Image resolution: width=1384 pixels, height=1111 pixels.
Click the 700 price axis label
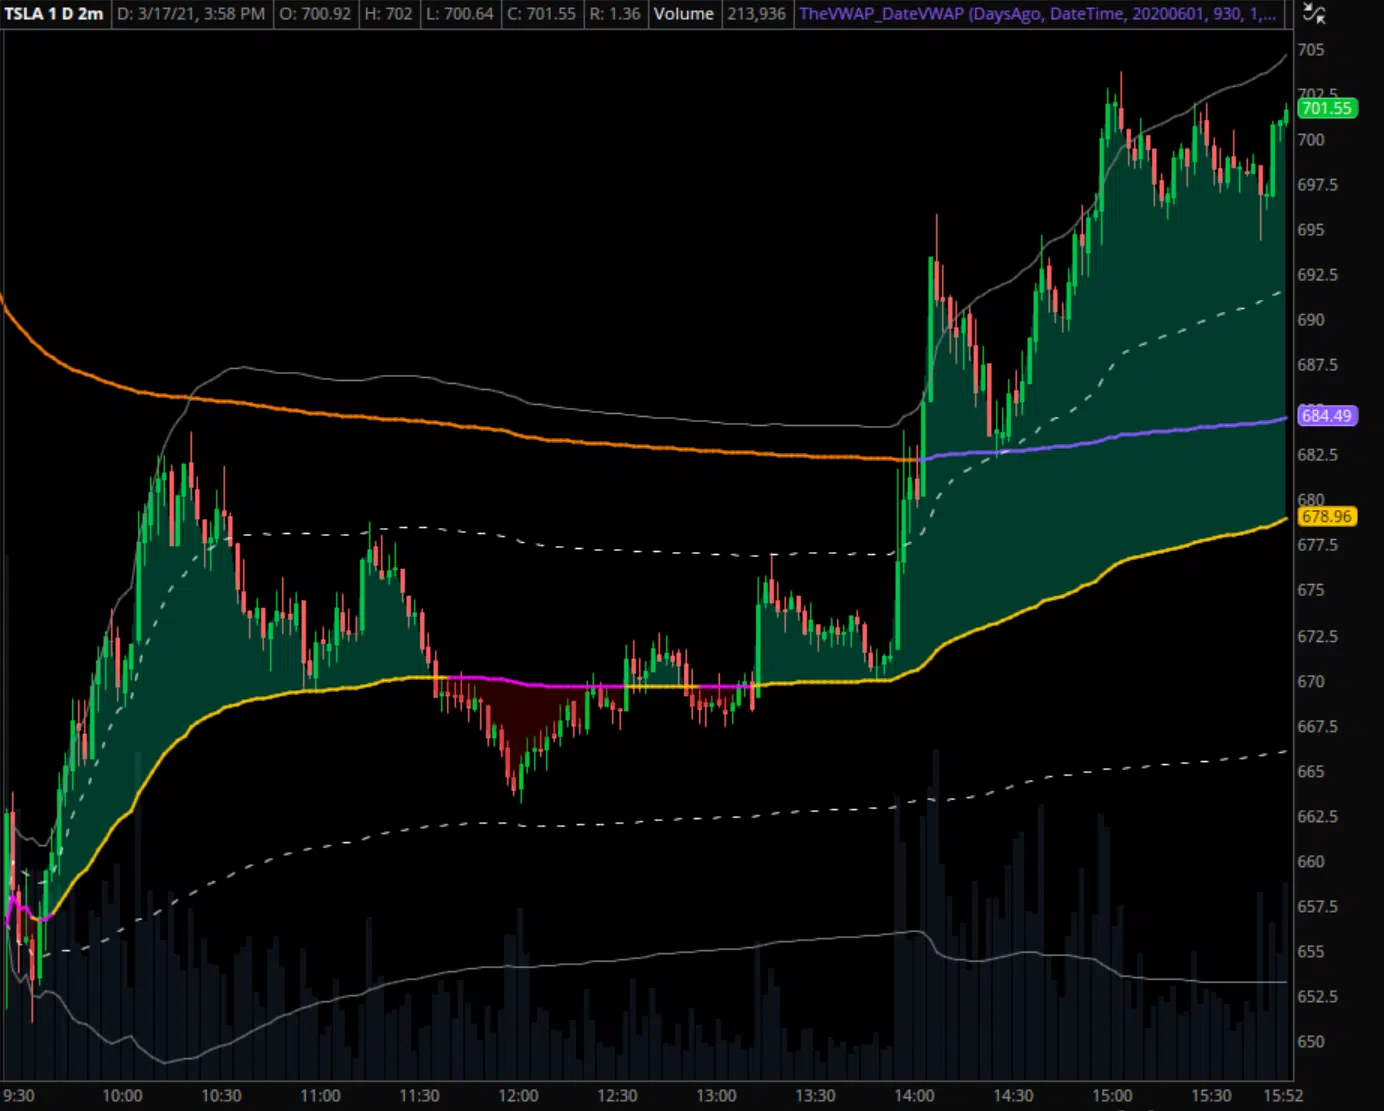[1310, 140]
